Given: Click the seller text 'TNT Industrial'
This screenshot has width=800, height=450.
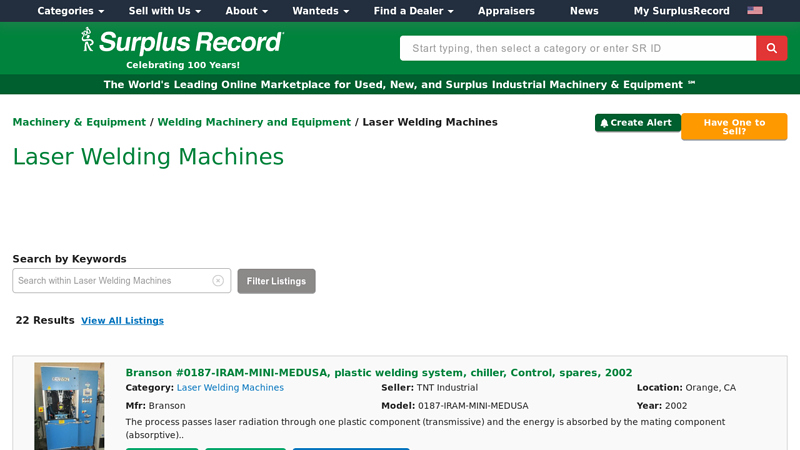Looking at the screenshot, I should pos(447,388).
